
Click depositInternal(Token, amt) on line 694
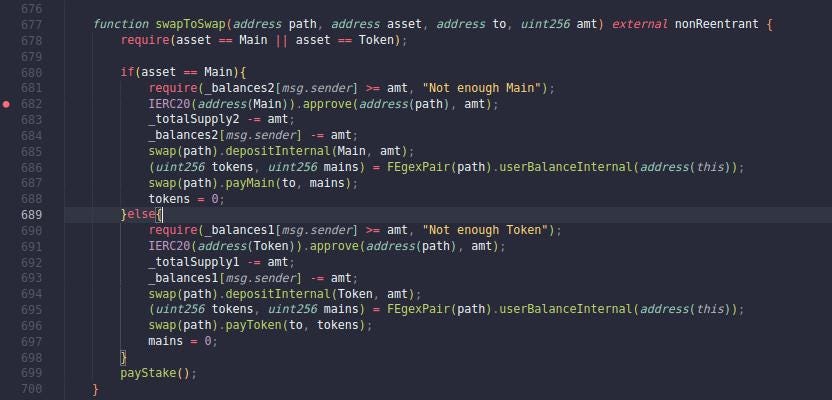point(320,293)
